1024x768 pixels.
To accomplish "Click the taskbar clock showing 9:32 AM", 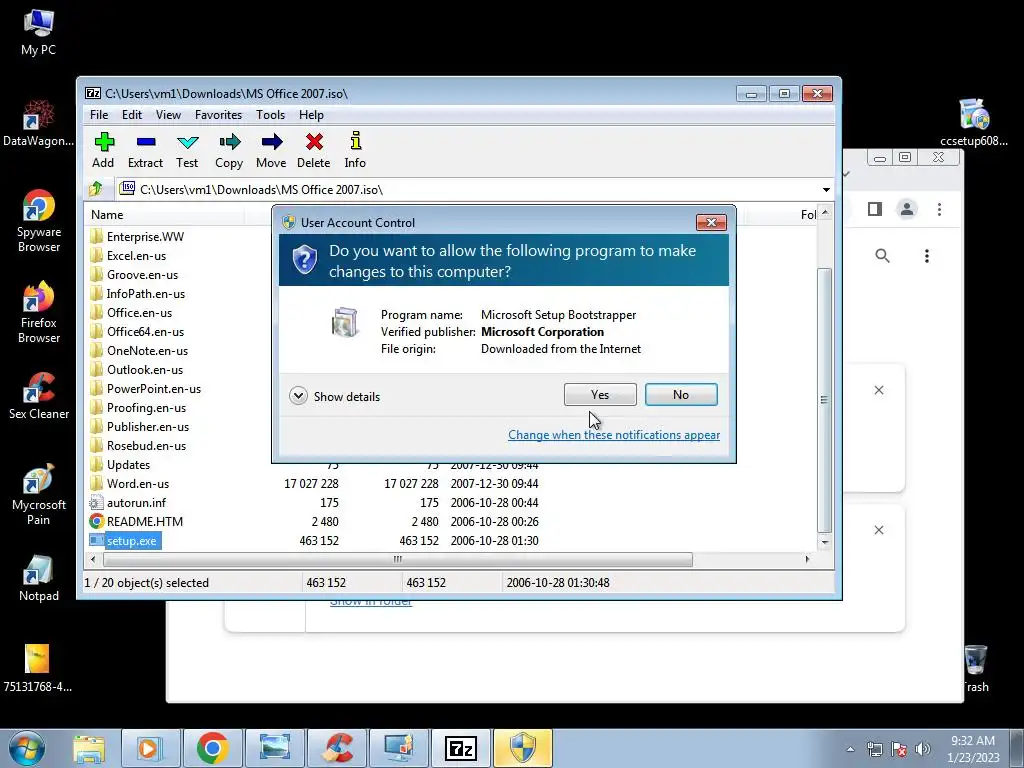I will (x=973, y=749).
